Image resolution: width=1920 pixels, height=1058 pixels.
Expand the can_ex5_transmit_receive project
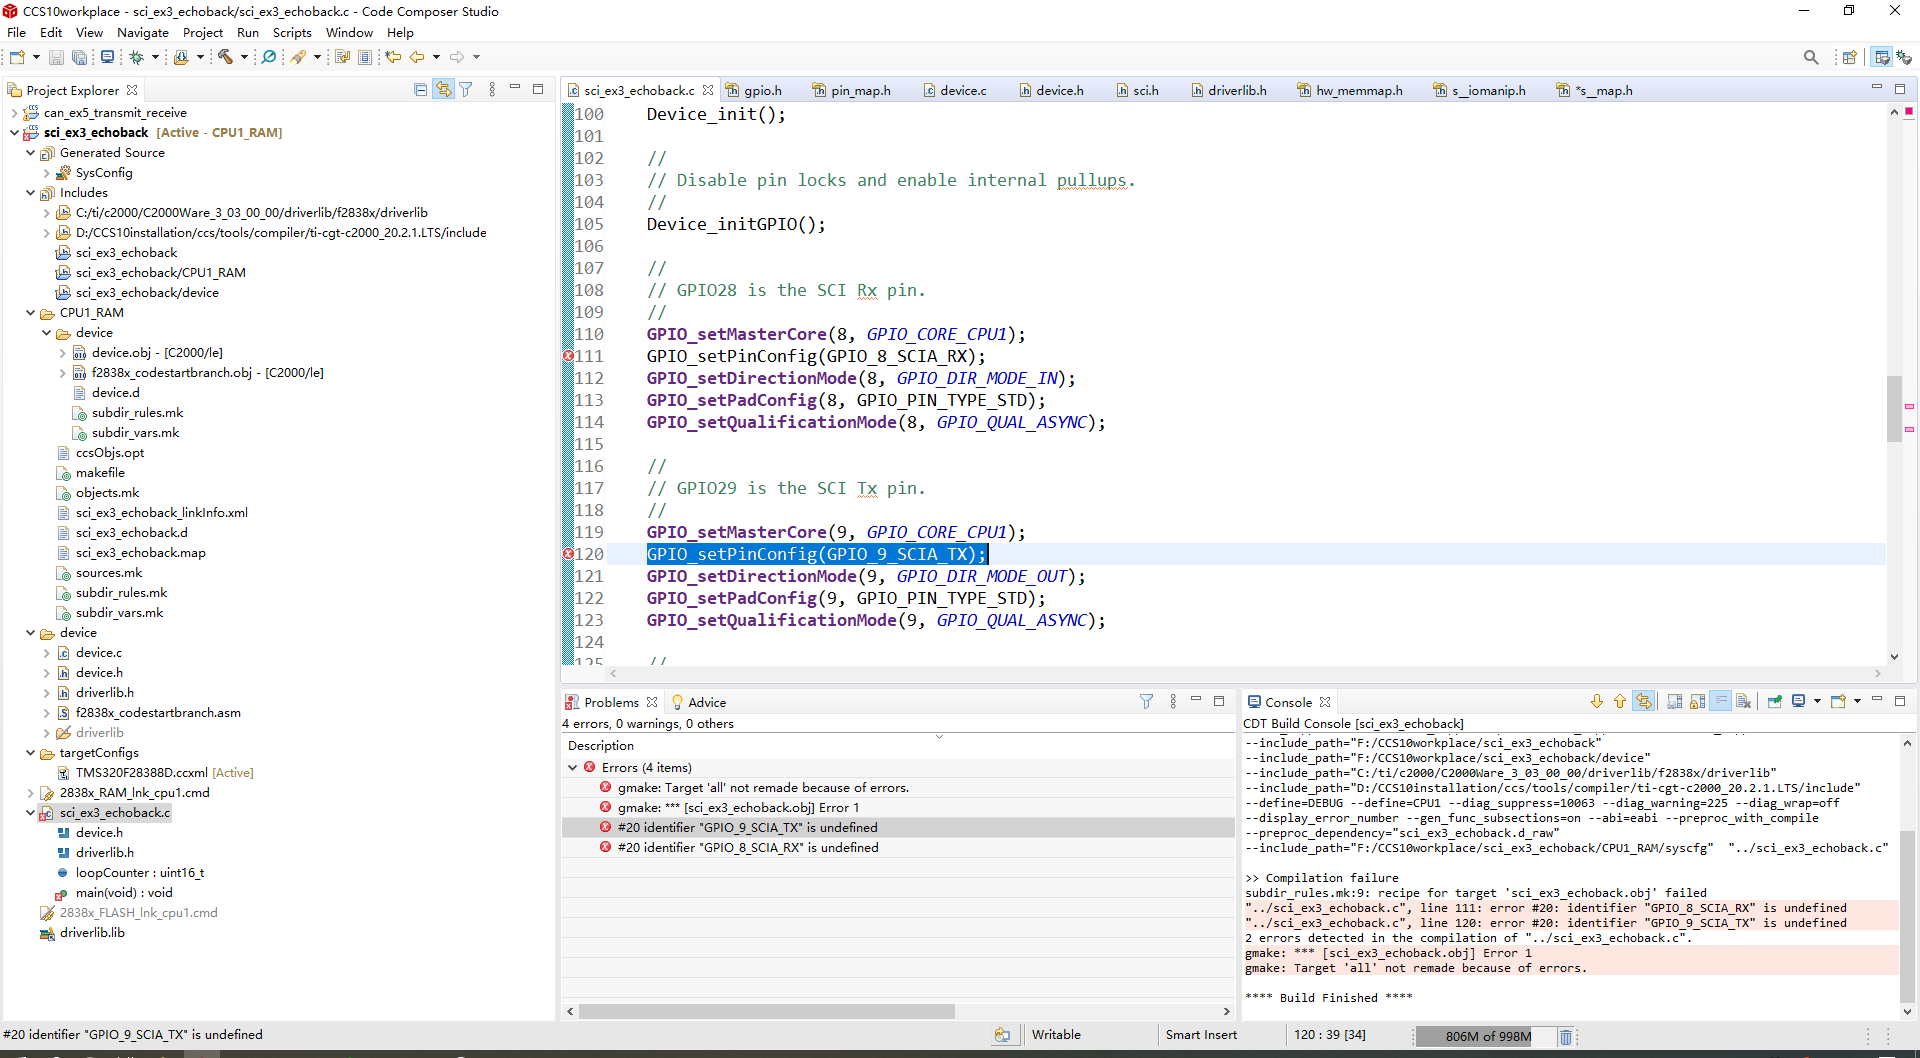(x=14, y=113)
